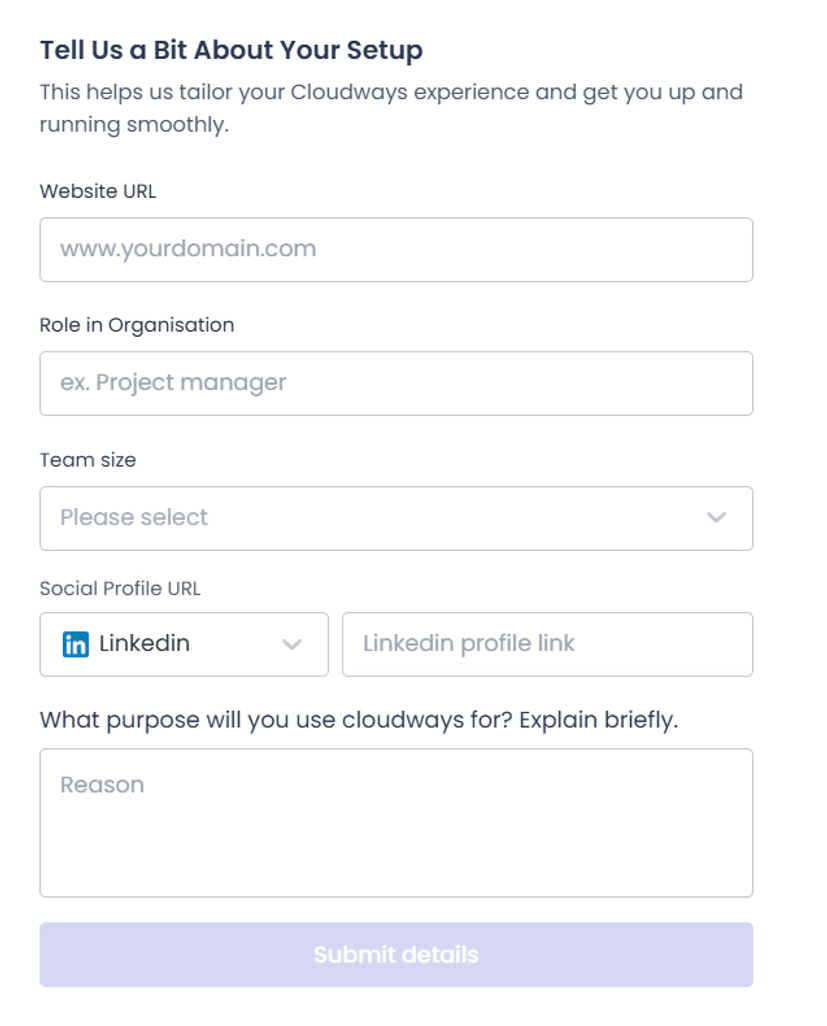Click the "Team size" label
The height and width of the screenshot is (1026, 827).
[x=88, y=460]
